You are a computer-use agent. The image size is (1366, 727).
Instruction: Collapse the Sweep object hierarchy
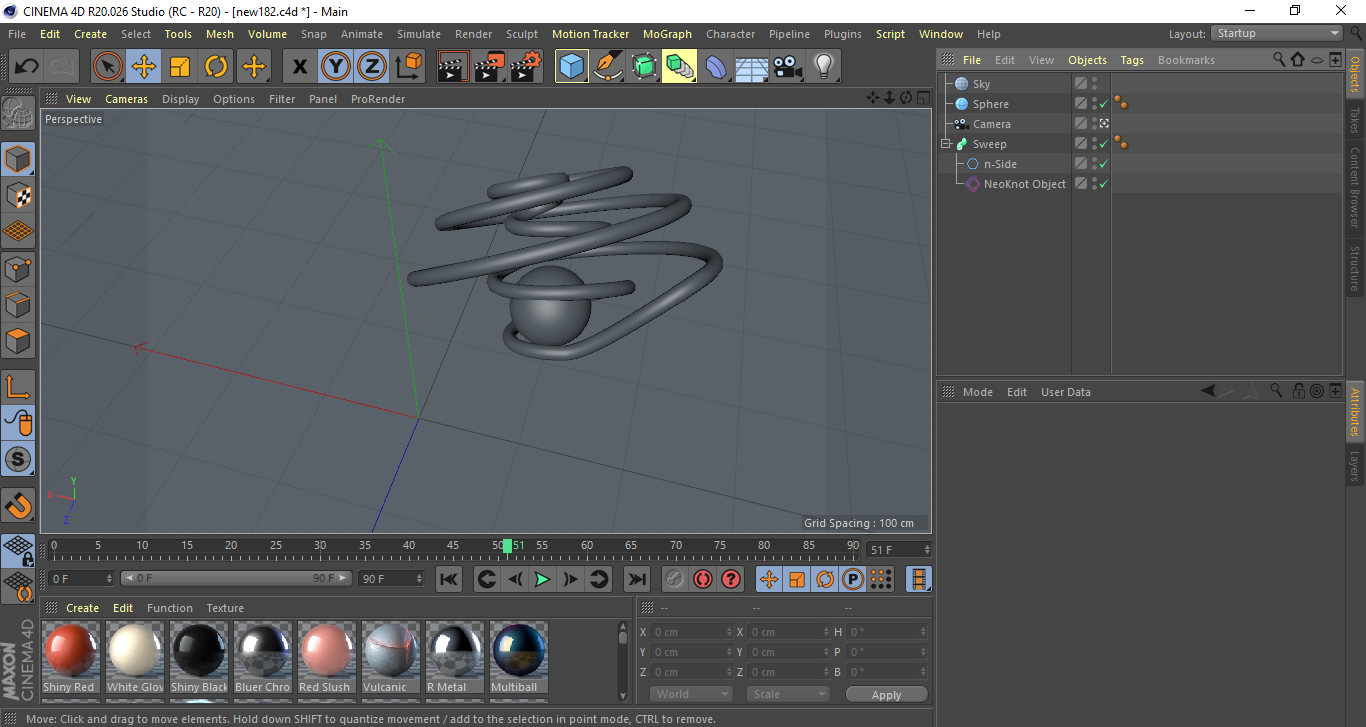click(946, 144)
